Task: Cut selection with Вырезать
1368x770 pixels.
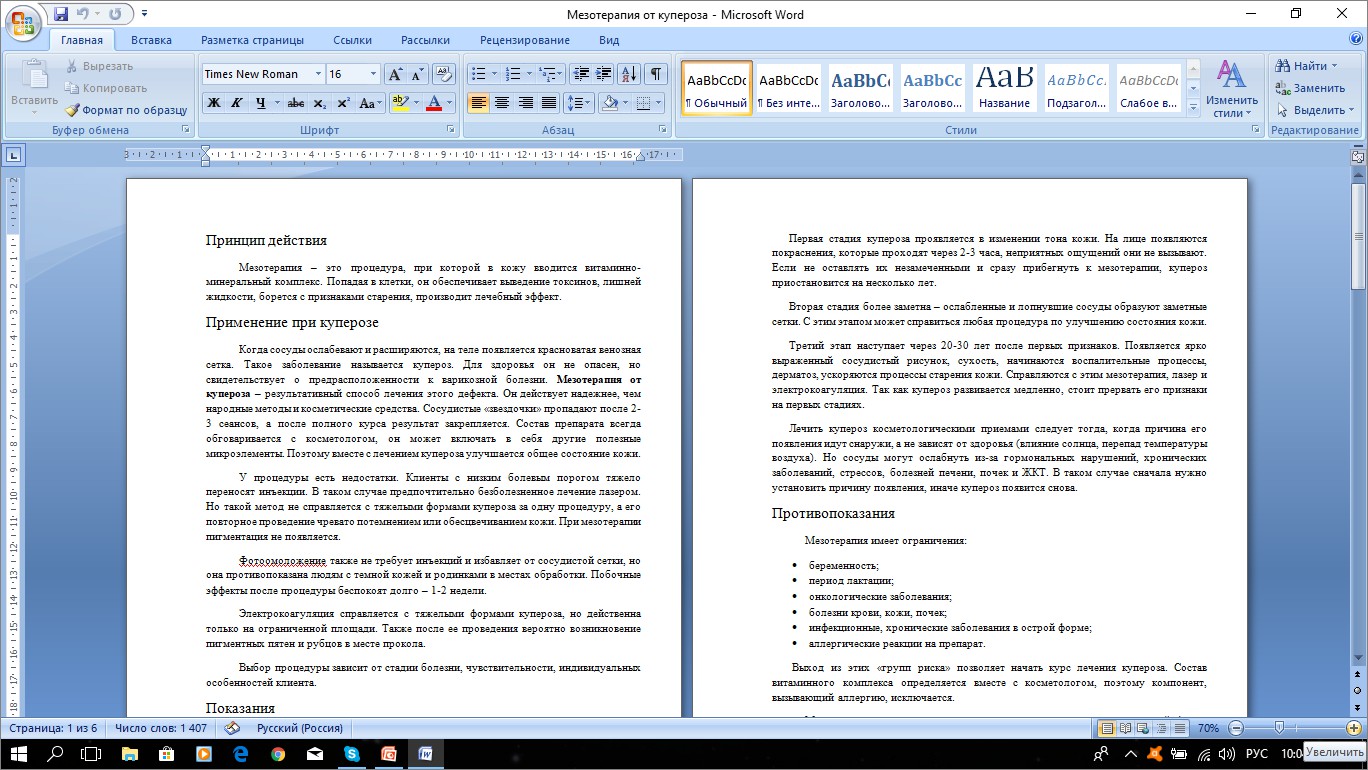Action: tap(99, 66)
